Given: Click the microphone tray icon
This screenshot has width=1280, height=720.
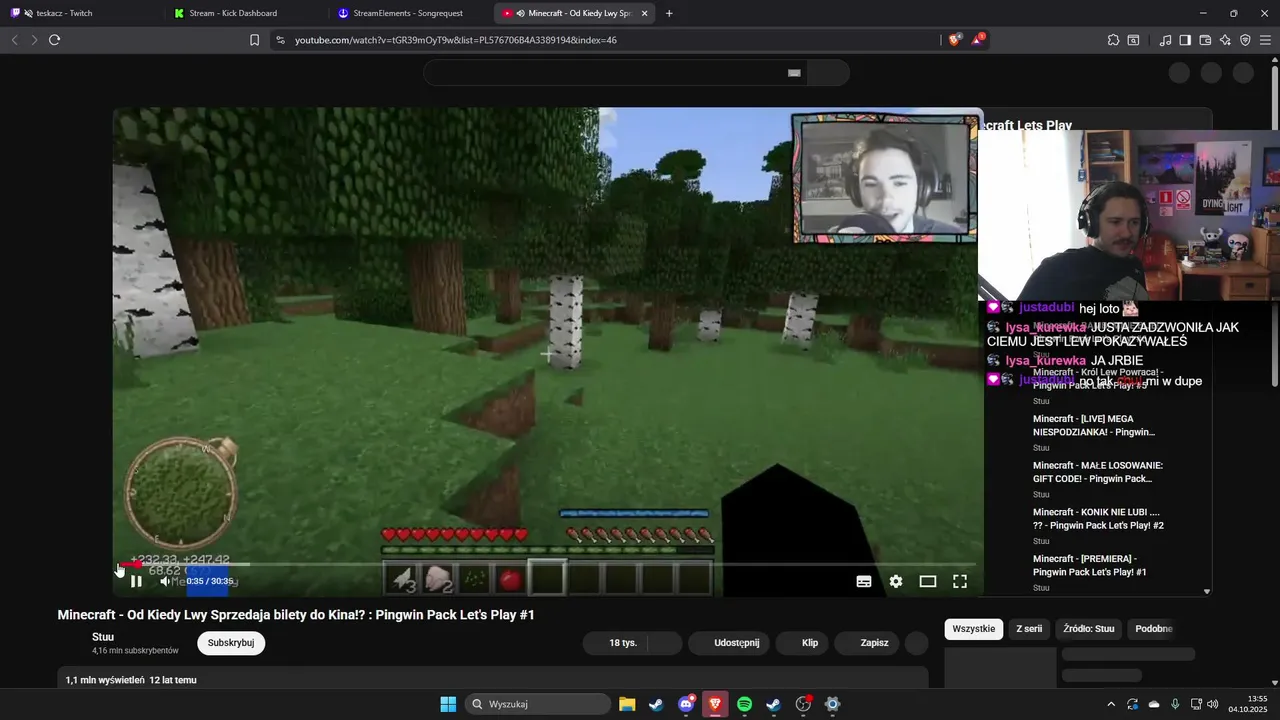Looking at the screenshot, I should pos(1175,704).
